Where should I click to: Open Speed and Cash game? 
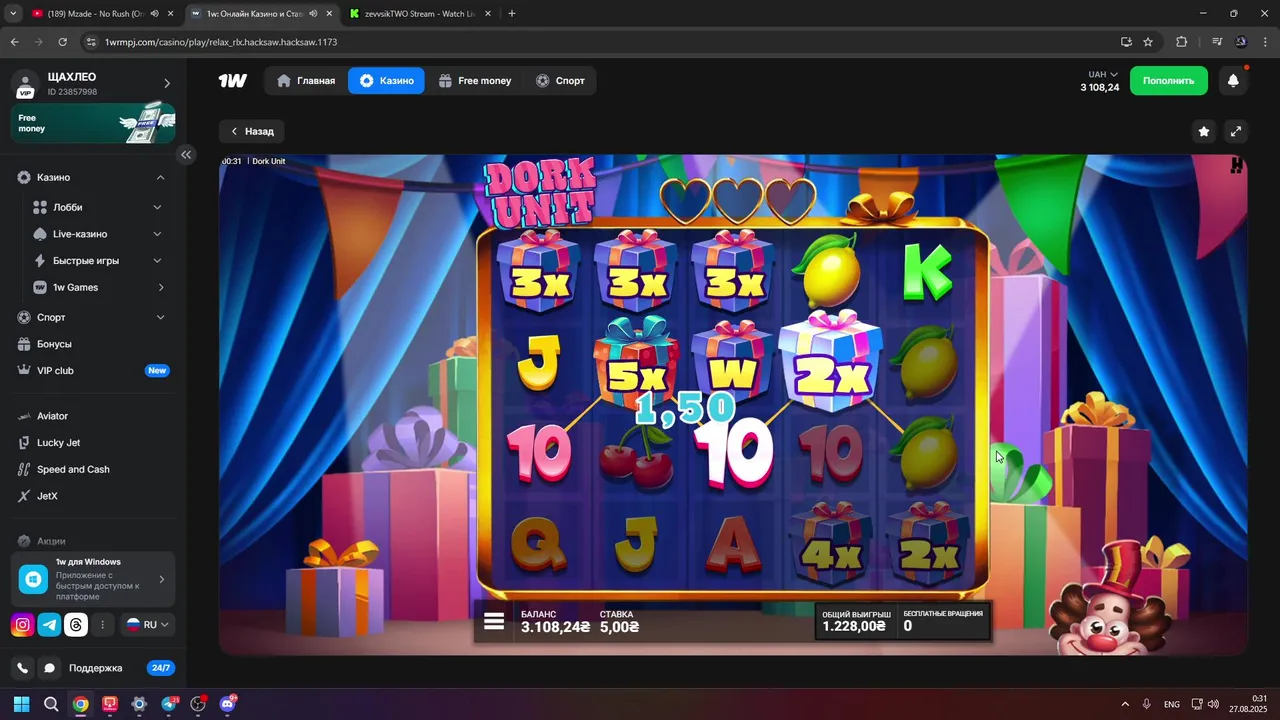tap(73, 470)
